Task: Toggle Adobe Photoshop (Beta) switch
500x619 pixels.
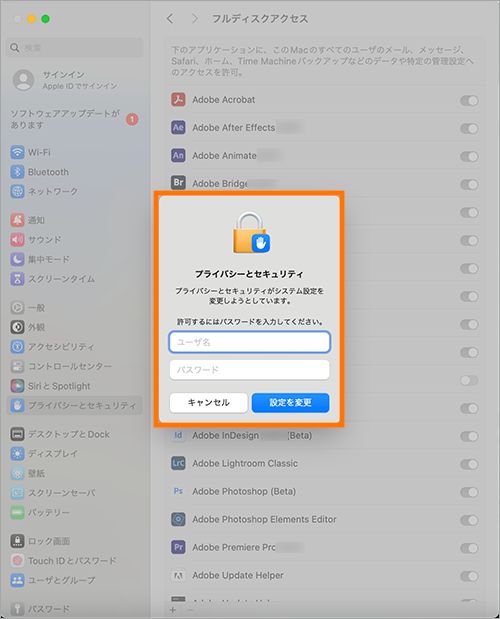Action: tap(469, 492)
